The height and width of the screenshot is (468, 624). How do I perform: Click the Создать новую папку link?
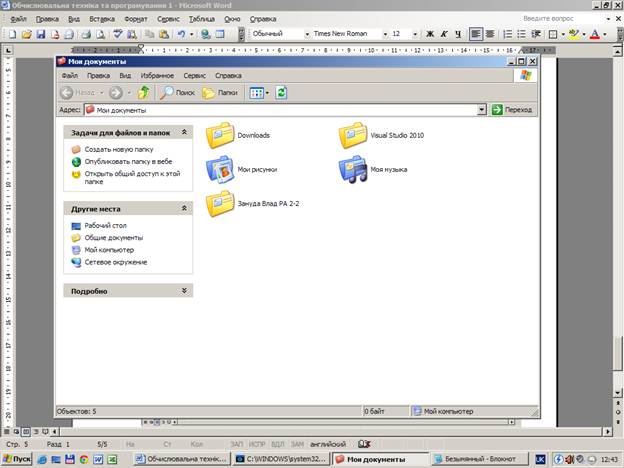tap(119, 150)
